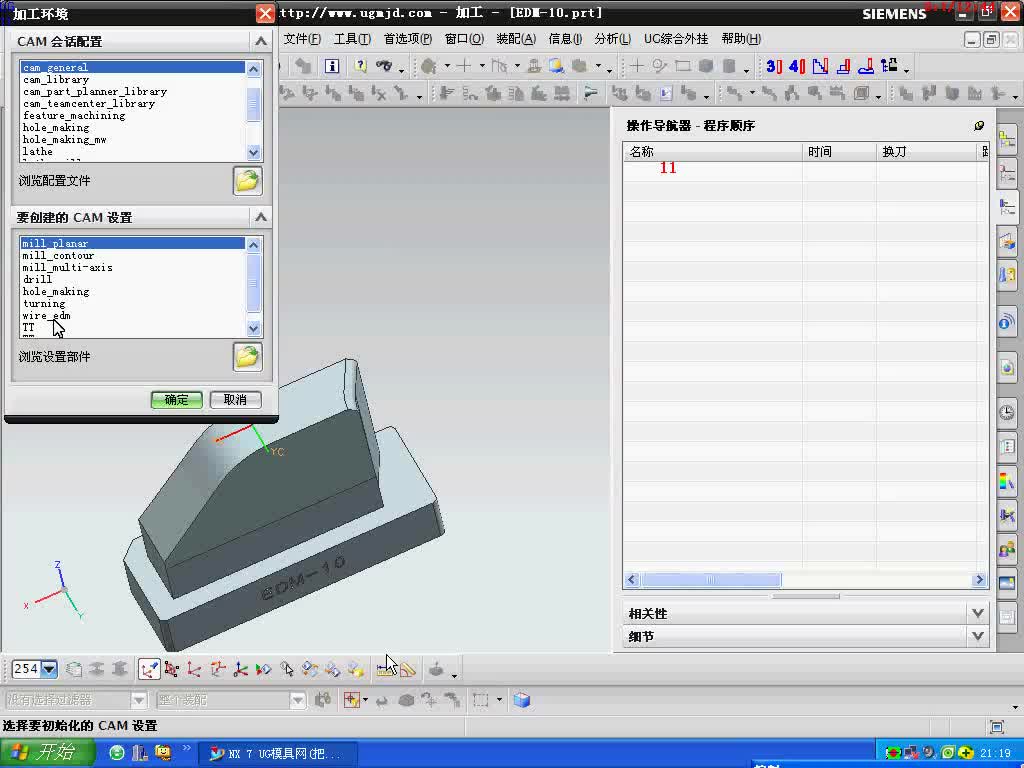This screenshot has height=768, width=1024.
Task: Click topmost navigator icon in right sidebar
Action: point(1006,140)
